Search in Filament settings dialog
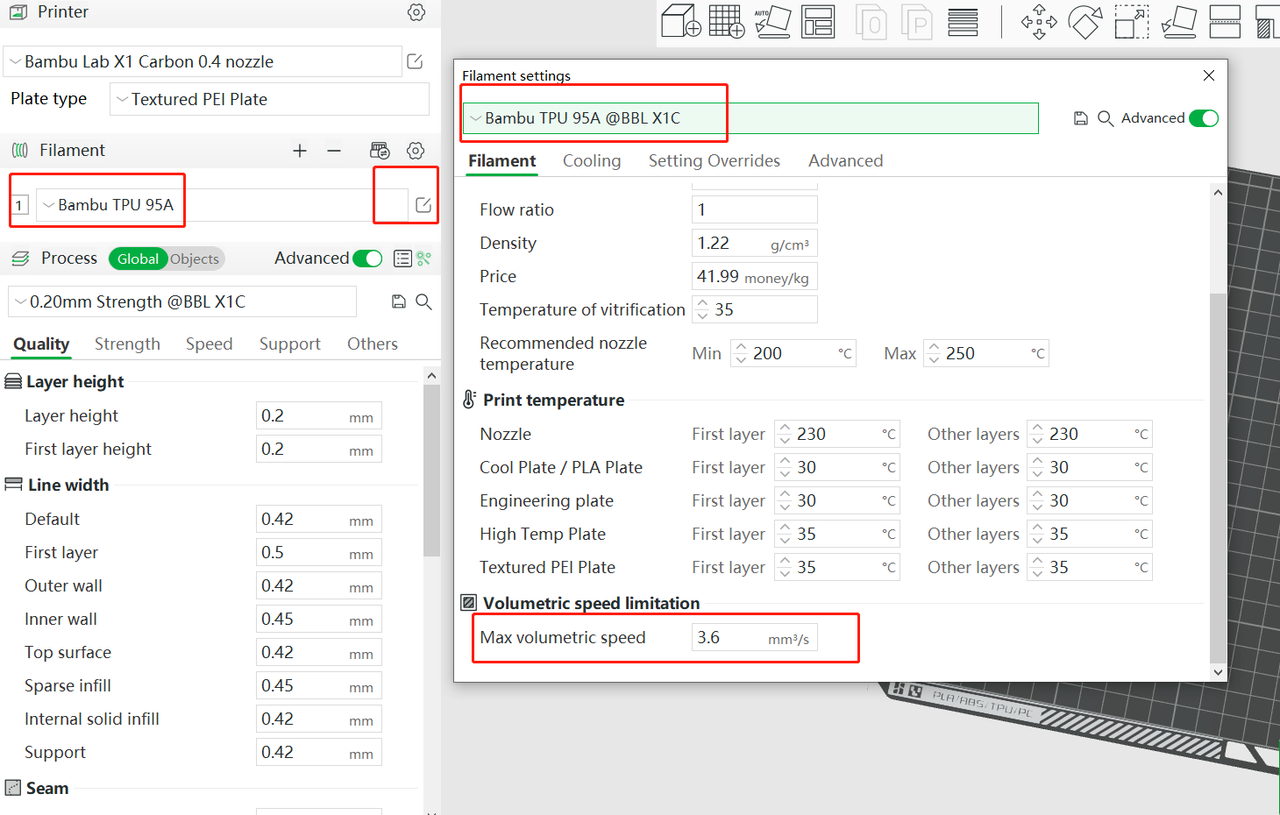Screen dimensions: 1280x815 point(1105,118)
